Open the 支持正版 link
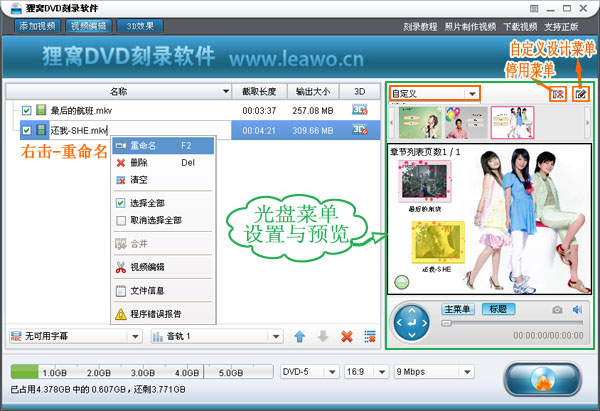The width and height of the screenshot is (600, 411). pos(561,27)
